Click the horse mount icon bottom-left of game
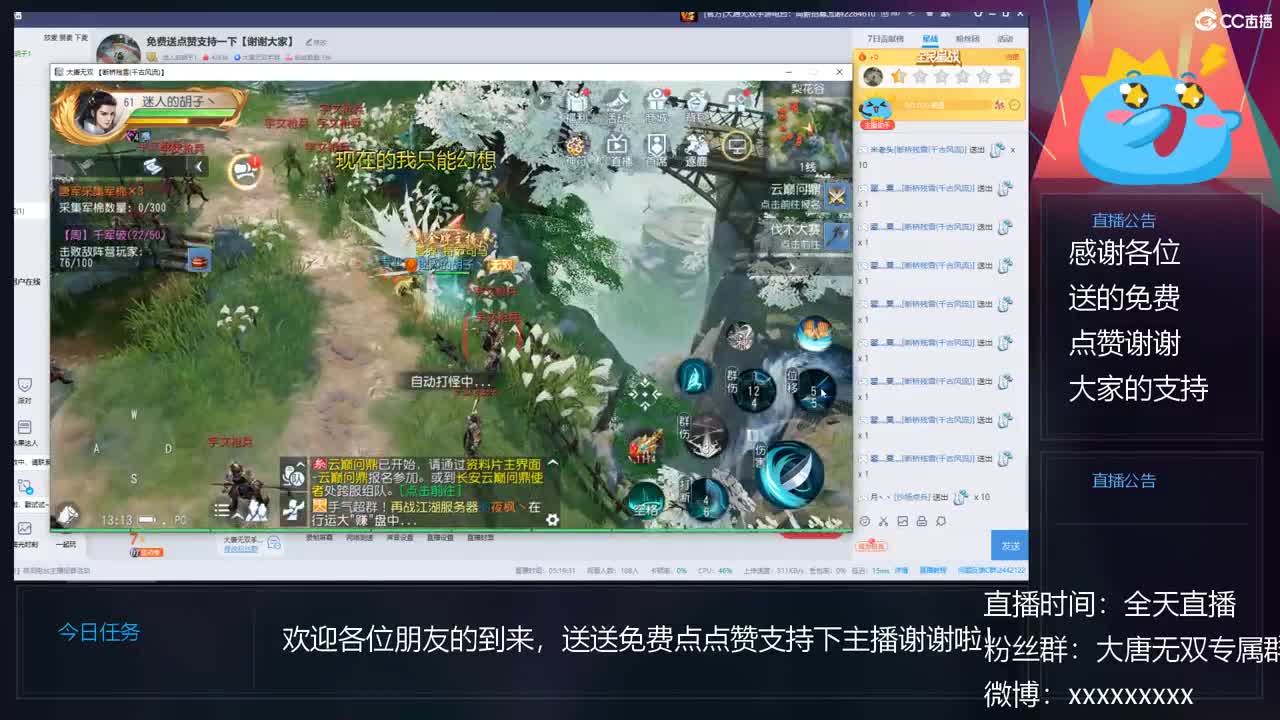This screenshot has height=720, width=1280. point(67,514)
